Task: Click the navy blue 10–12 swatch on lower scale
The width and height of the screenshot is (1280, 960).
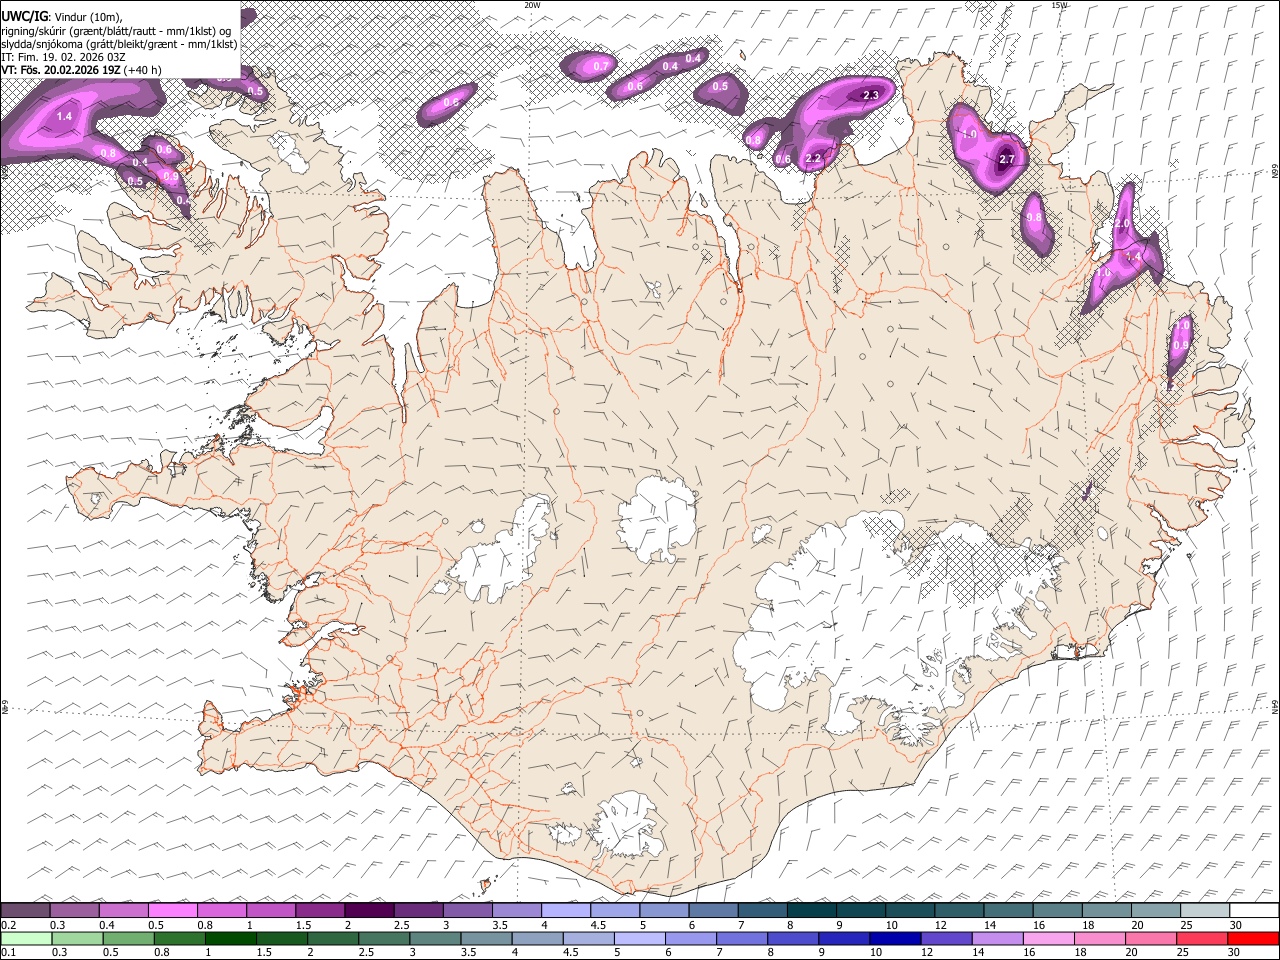Action: 893,939
